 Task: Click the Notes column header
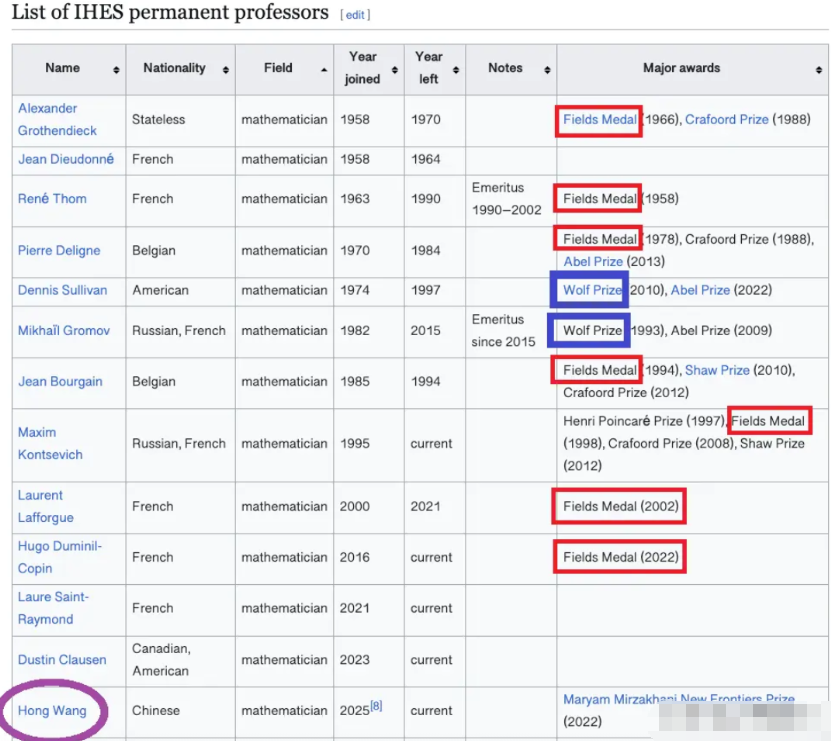click(511, 69)
